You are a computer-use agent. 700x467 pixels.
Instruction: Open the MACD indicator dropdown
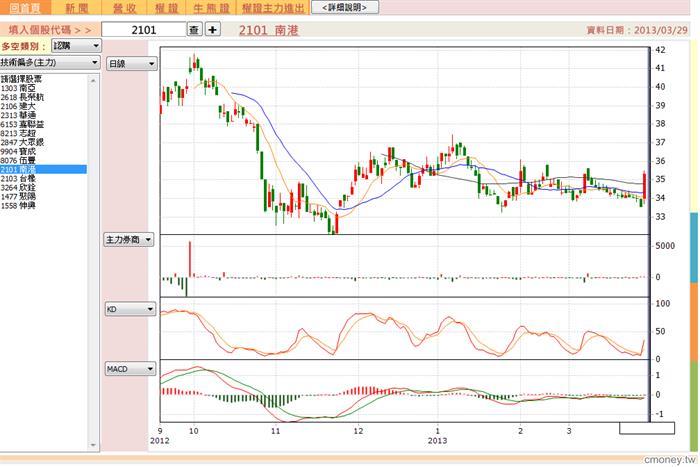point(131,369)
